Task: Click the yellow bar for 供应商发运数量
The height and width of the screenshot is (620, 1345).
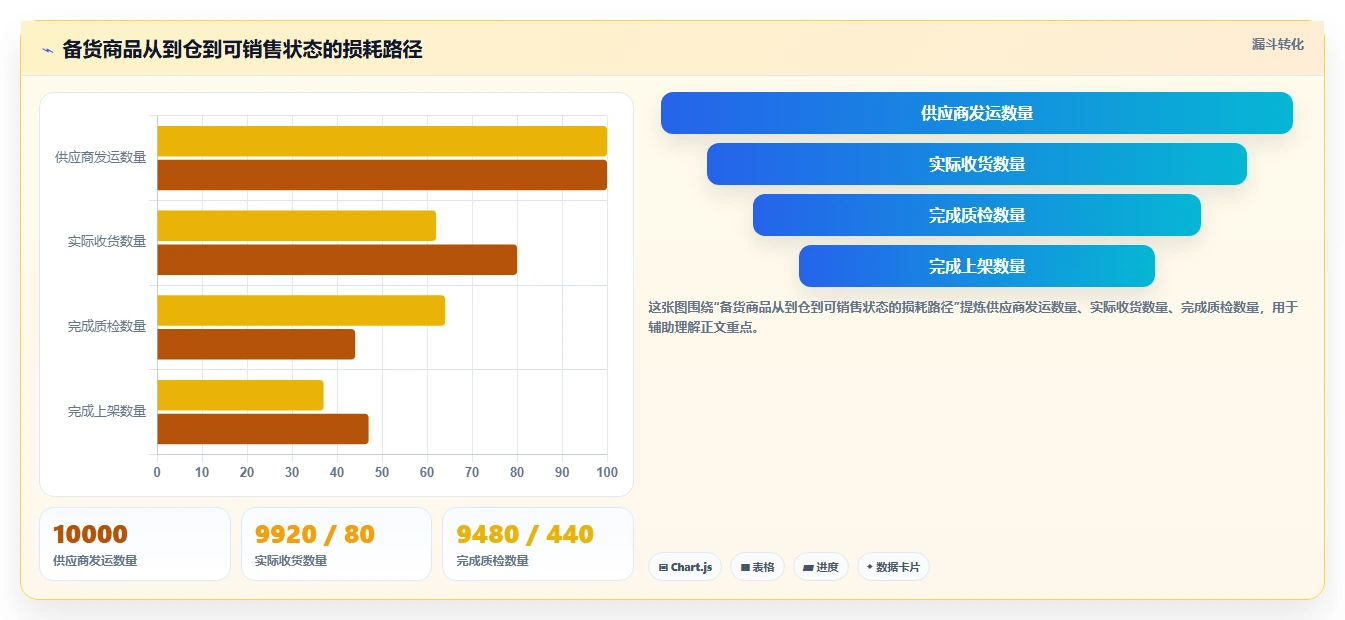Action: point(382,141)
